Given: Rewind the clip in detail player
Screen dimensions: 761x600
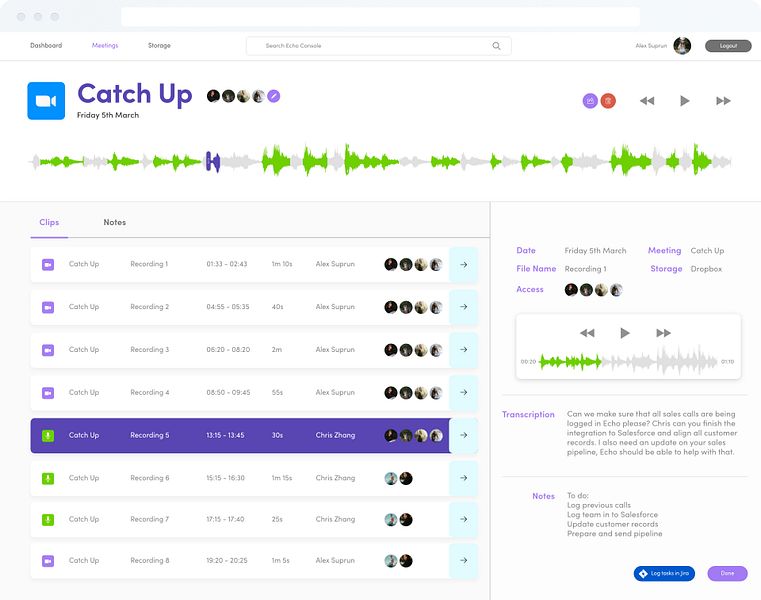Looking at the screenshot, I should (x=587, y=333).
